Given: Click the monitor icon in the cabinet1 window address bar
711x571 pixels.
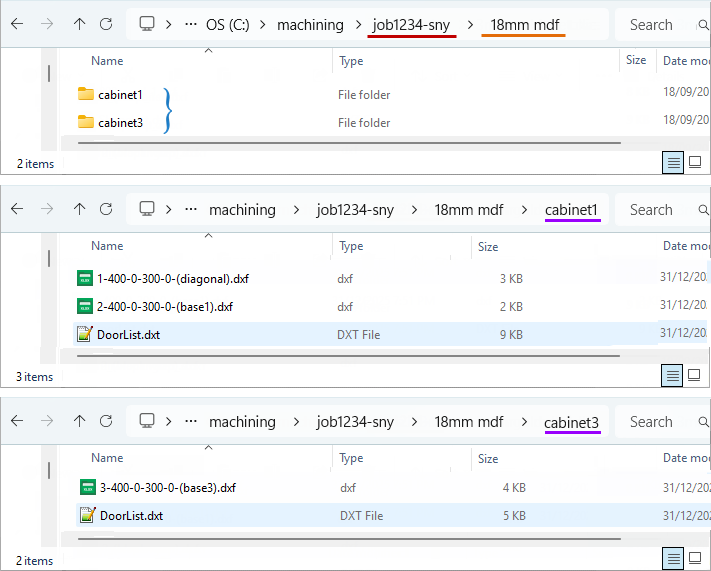Looking at the screenshot, I should point(147,210).
